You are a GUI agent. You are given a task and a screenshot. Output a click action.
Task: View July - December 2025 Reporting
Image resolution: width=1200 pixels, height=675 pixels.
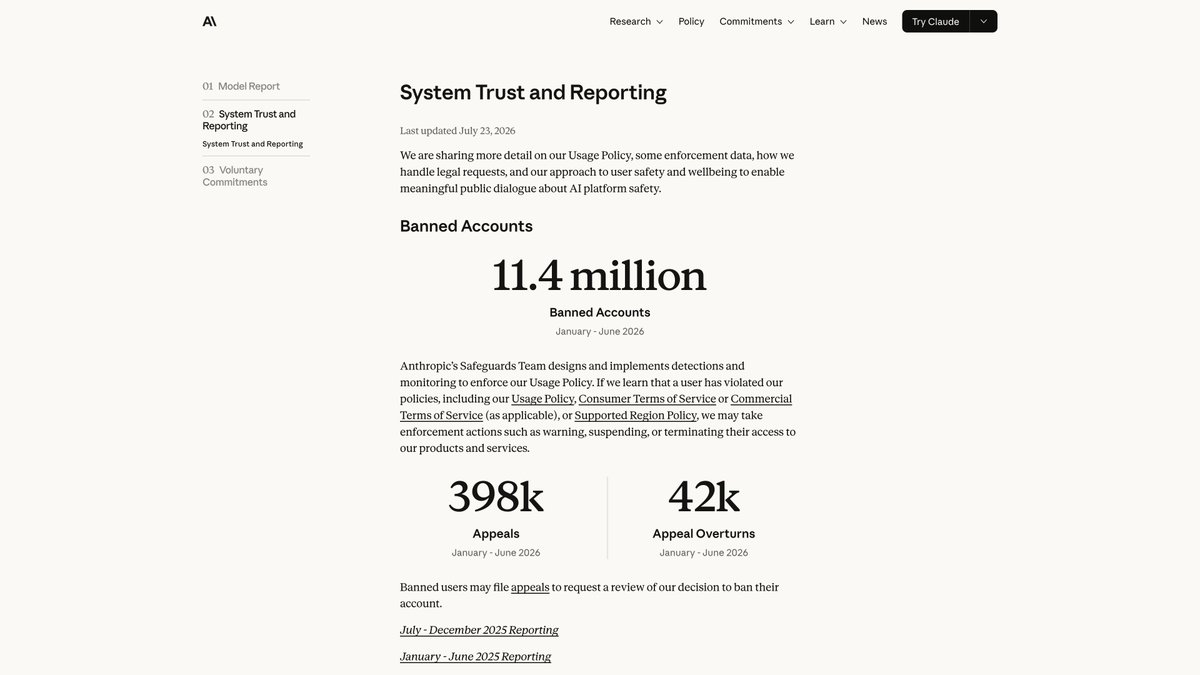(x=479, y=630)
